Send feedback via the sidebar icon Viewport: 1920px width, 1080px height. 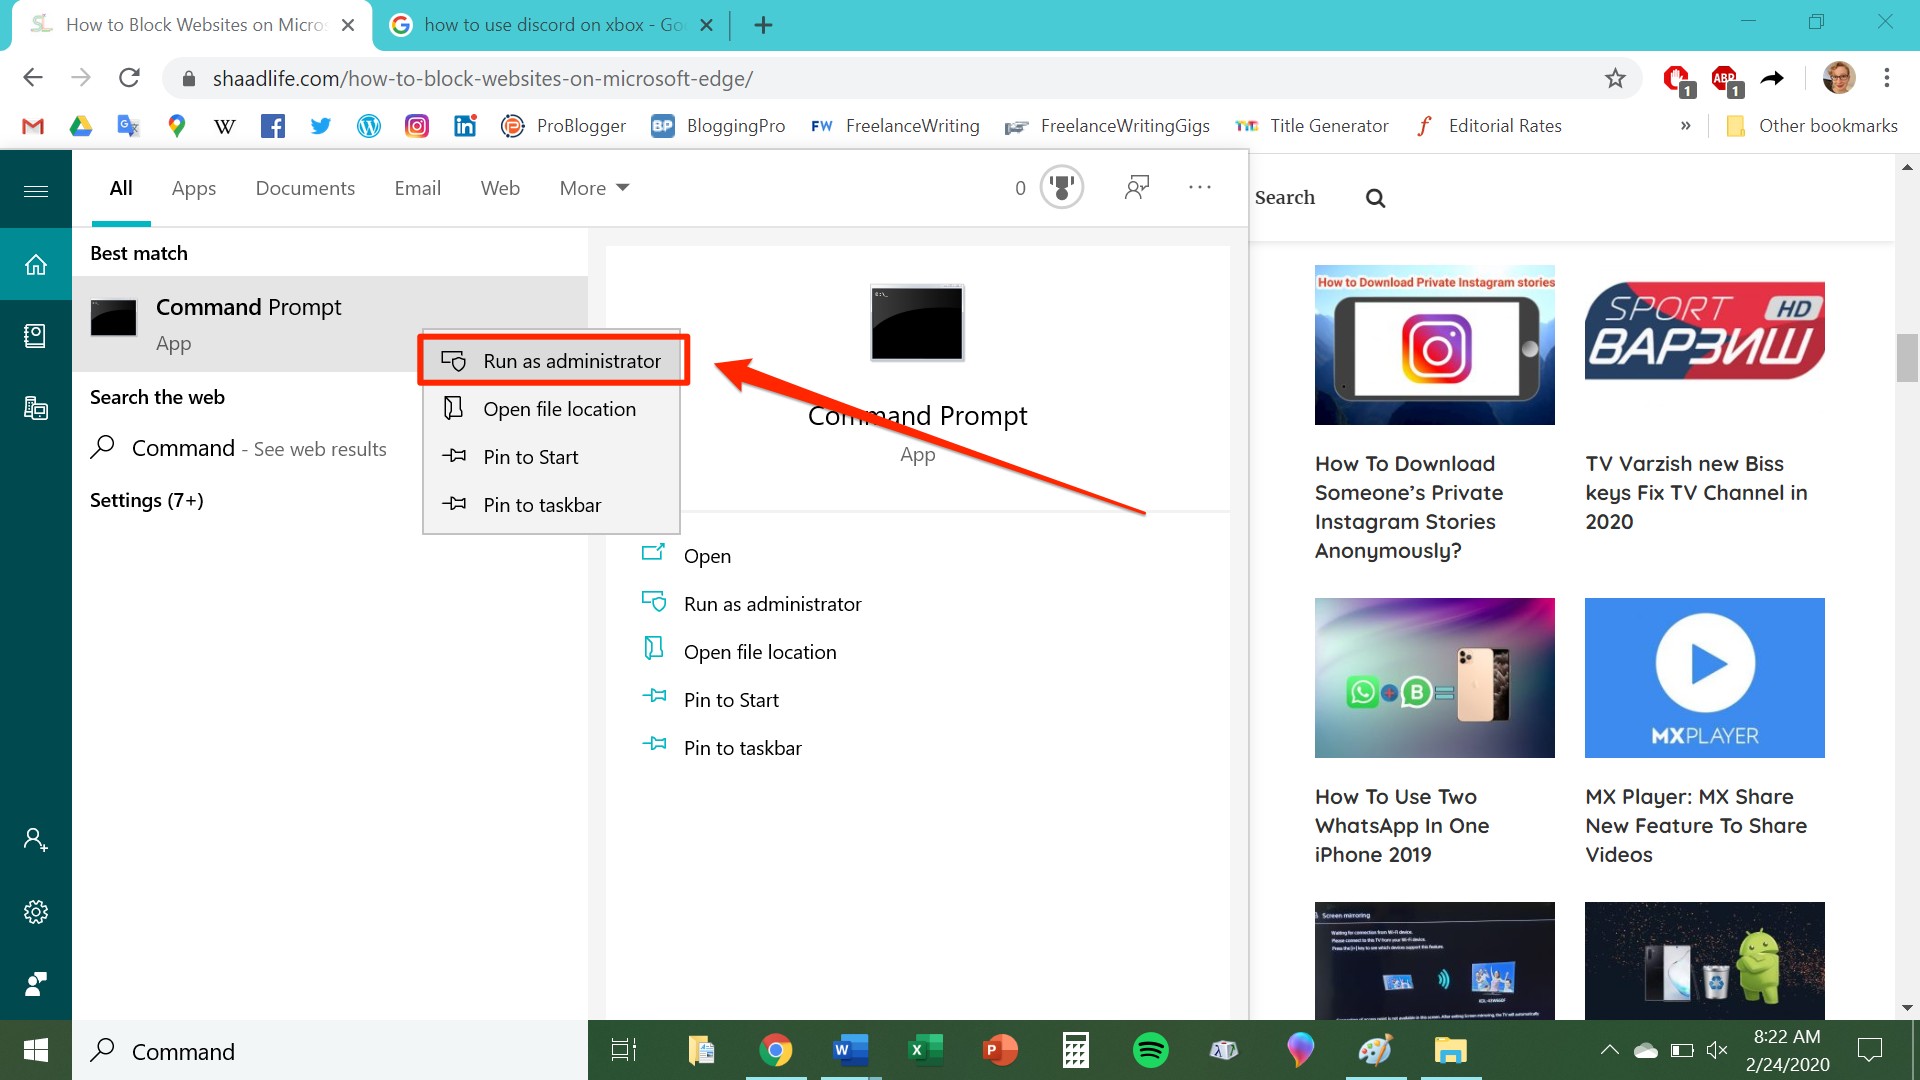point(36,983)
